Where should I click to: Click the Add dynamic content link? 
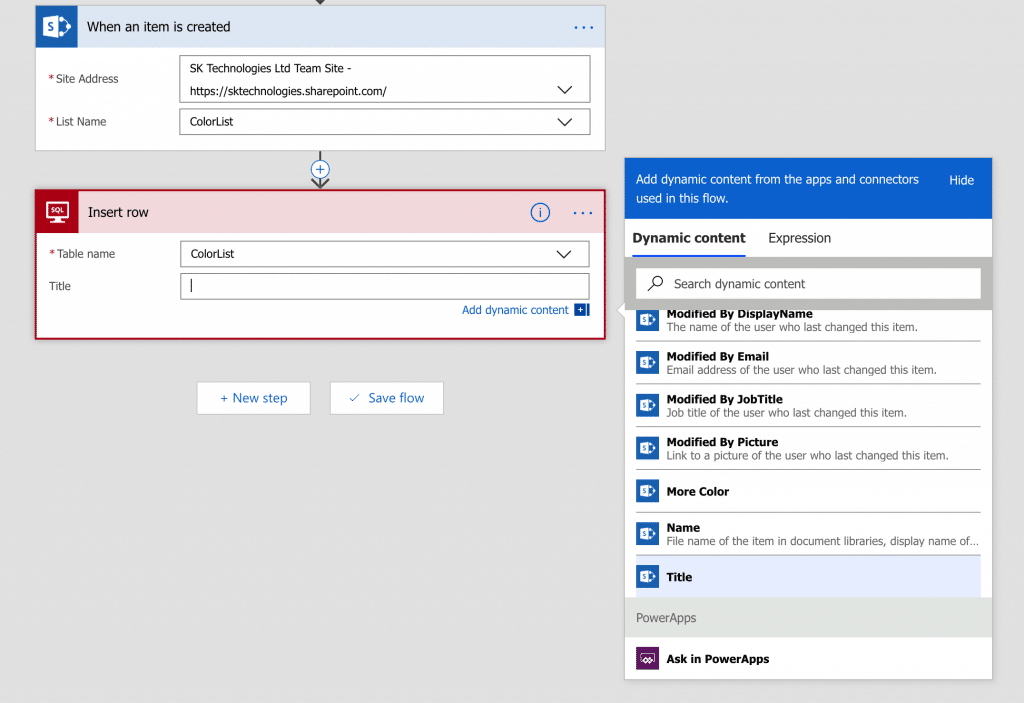point(515,310)
